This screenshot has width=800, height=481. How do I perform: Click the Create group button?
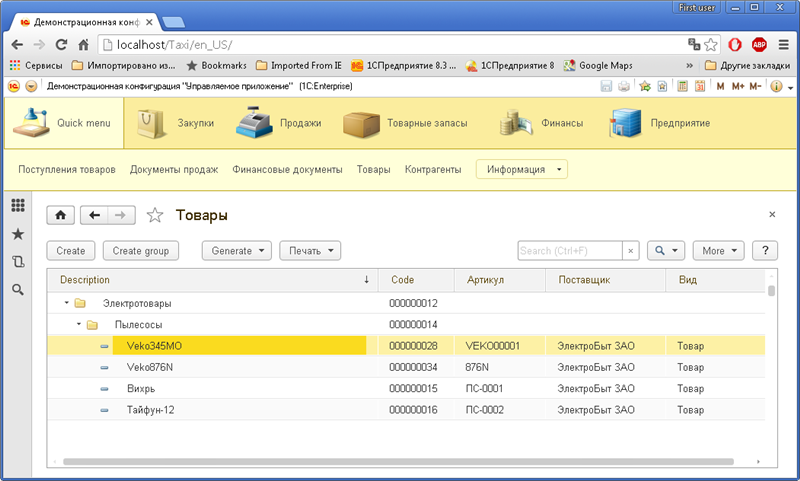click(140, 250)
